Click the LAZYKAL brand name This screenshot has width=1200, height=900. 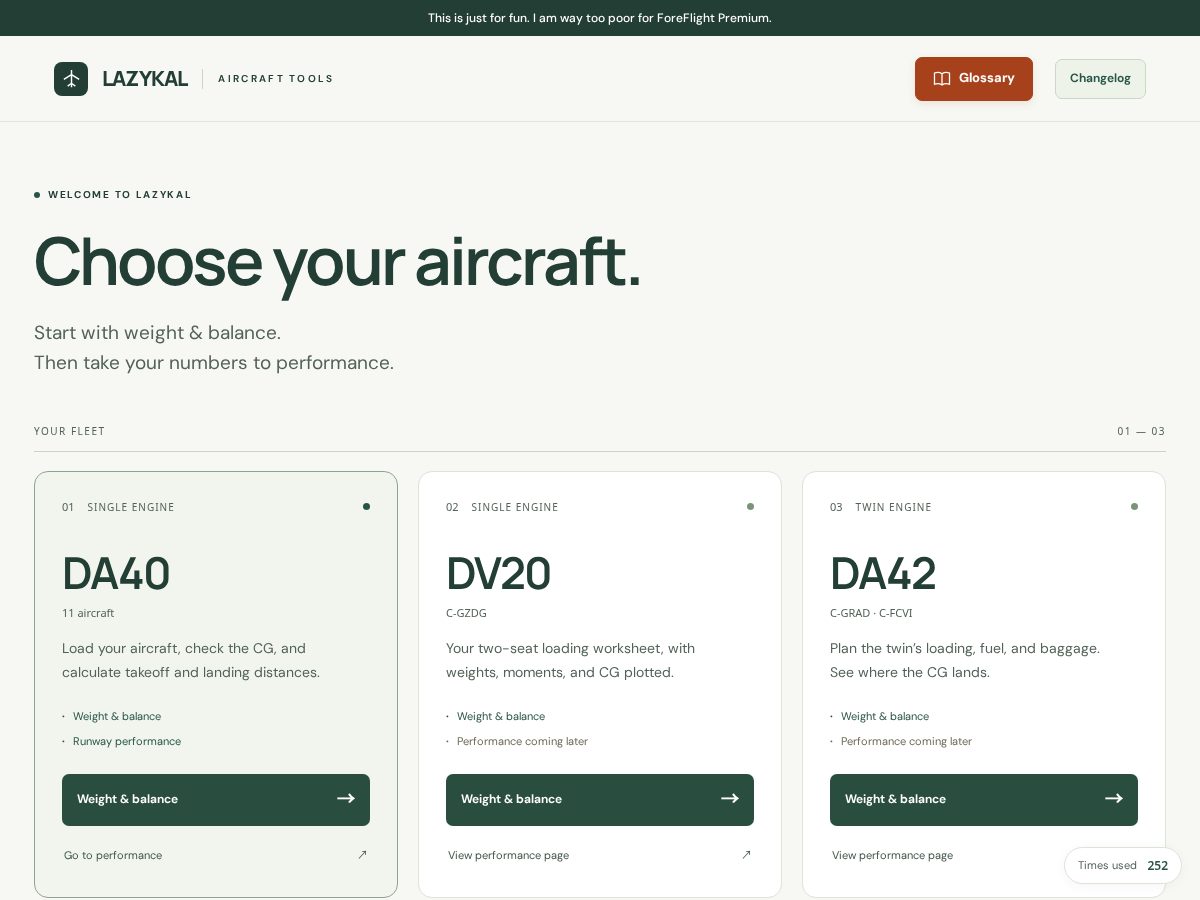pos(145,79)
